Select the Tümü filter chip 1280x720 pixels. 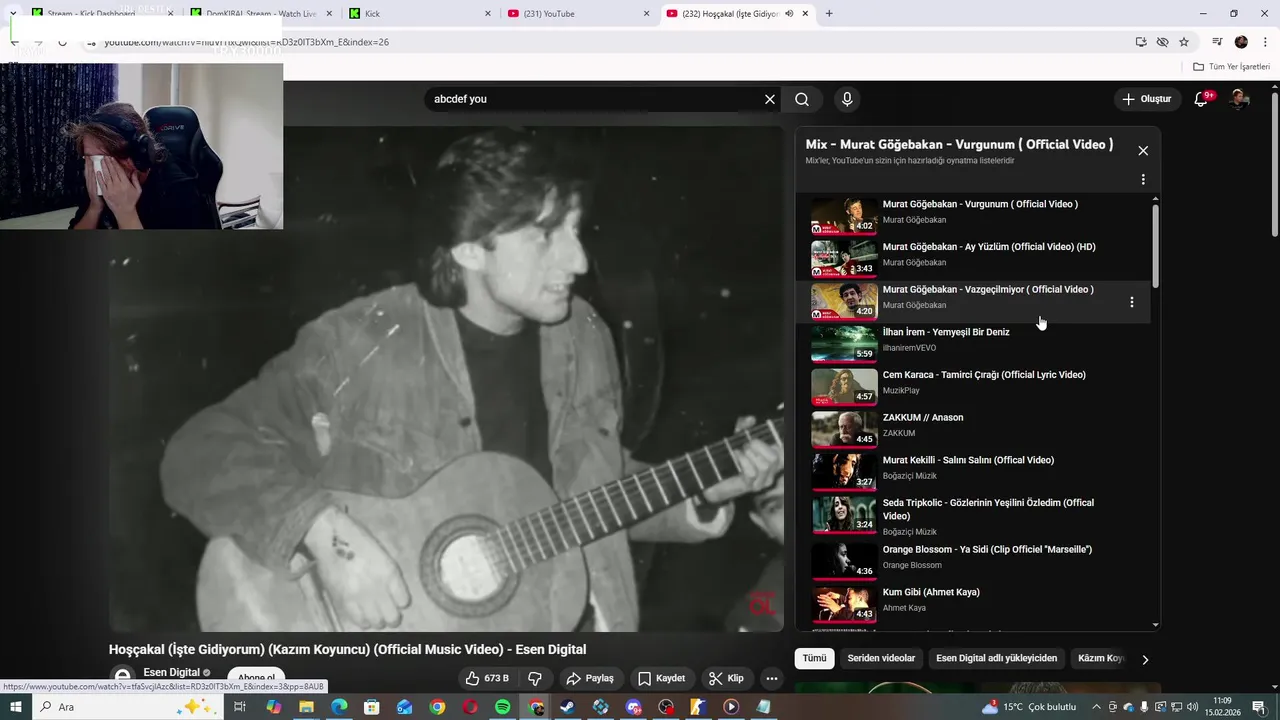[815, 659]
